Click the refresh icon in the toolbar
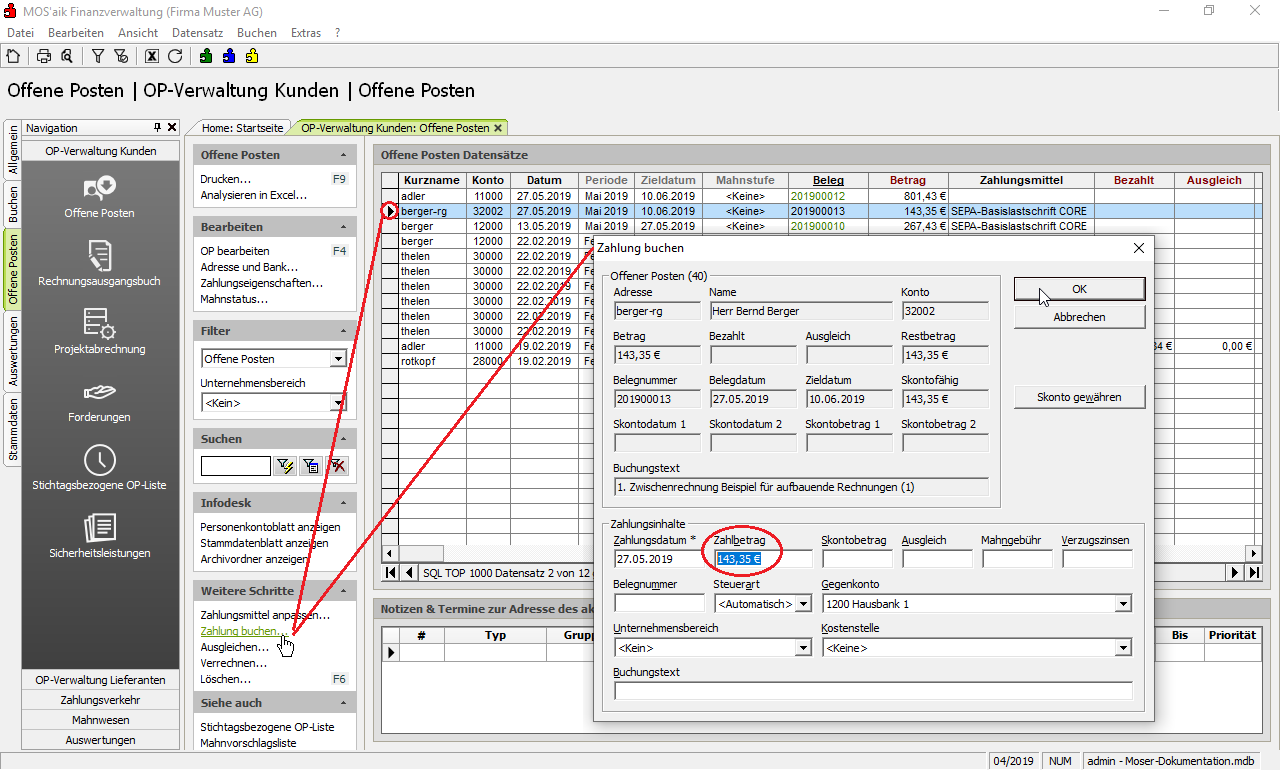The image size is (1280, 770). pos(175,56)
